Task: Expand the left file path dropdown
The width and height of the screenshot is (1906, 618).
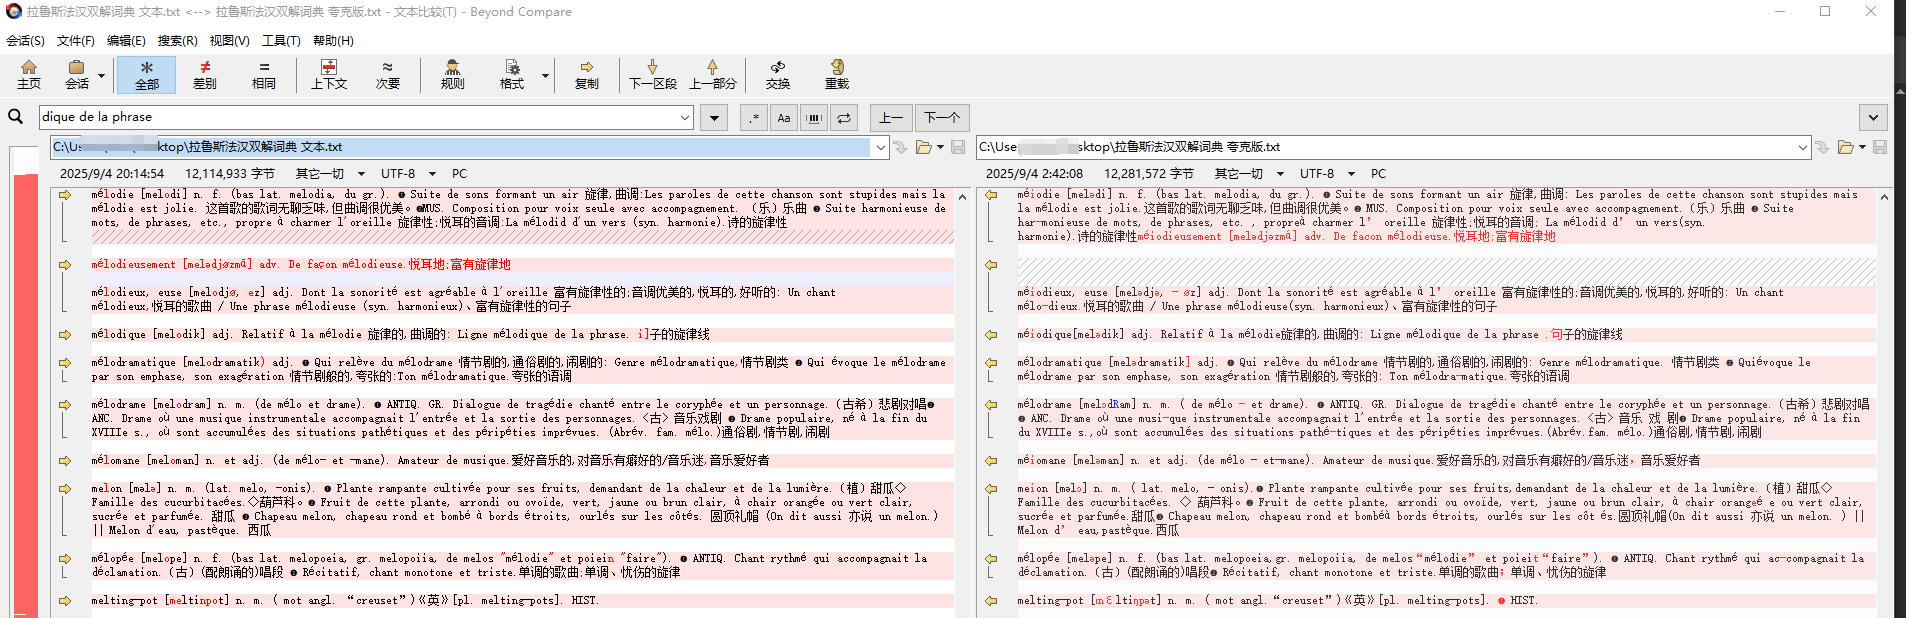Action: tap(880, 147)
